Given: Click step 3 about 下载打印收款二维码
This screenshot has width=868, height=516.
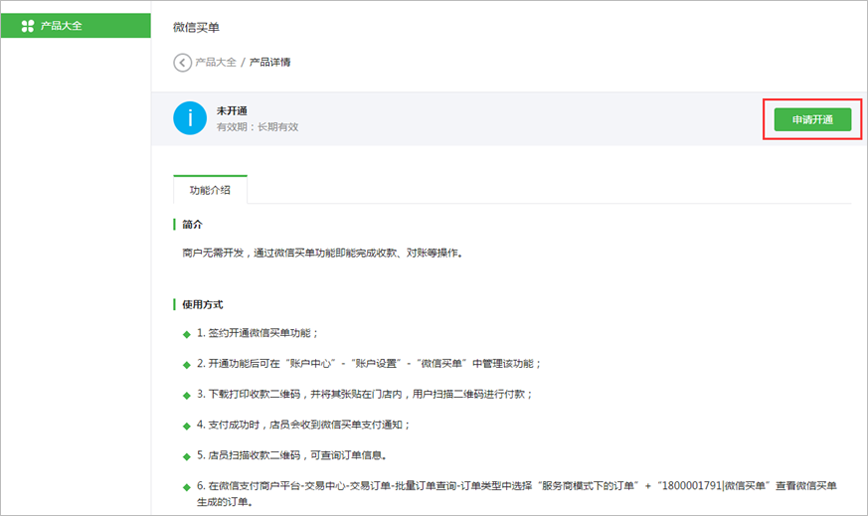Looking at the screenshot, I should (364, 394).
